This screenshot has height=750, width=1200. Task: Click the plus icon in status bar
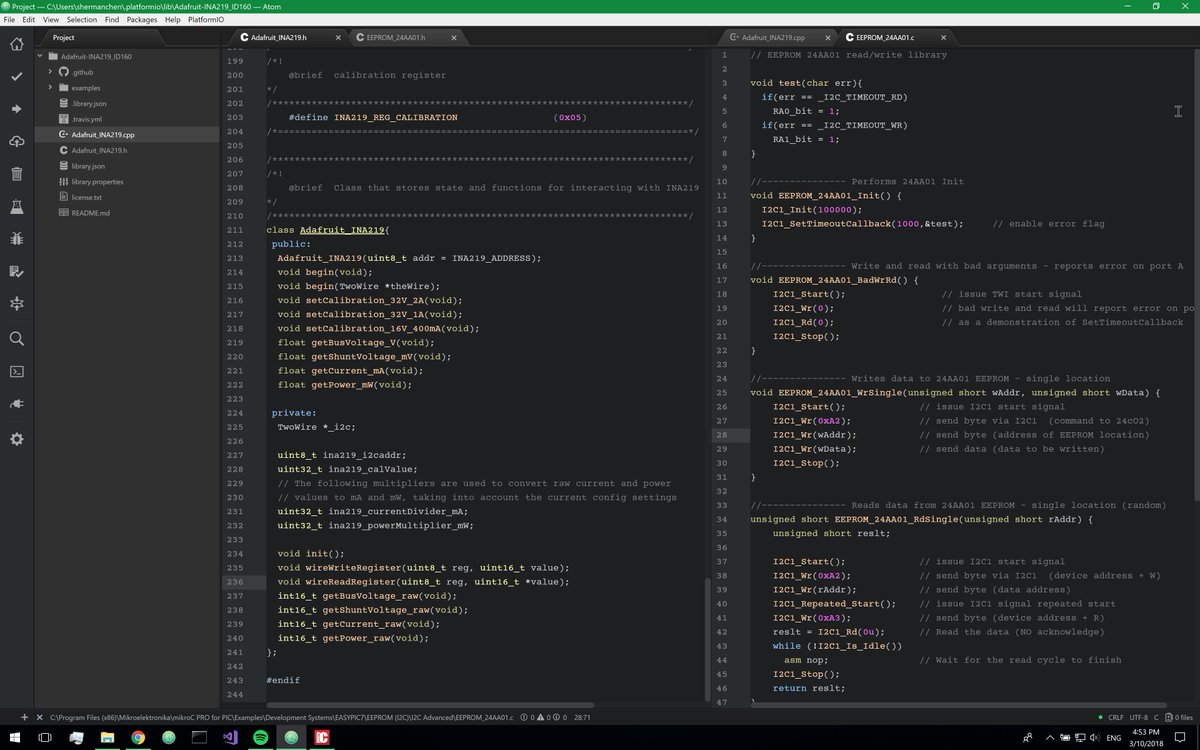[23, 717]
